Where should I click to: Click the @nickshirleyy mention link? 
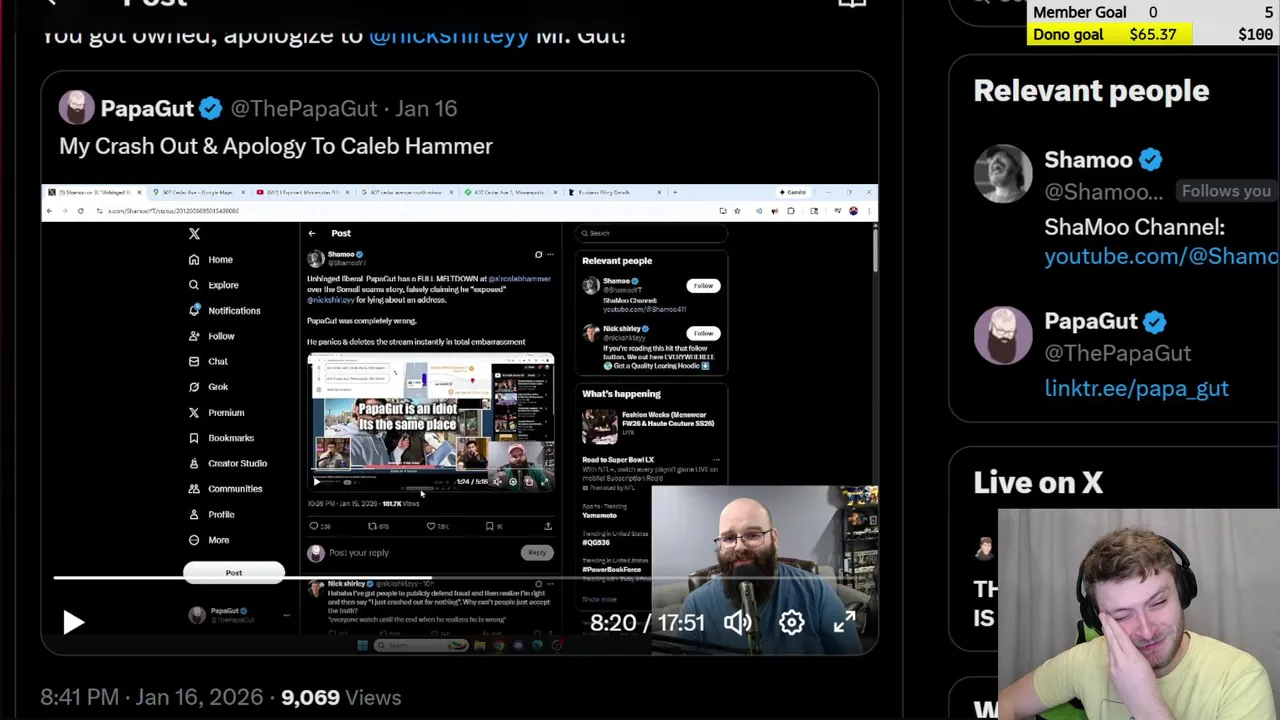[448, 35]
